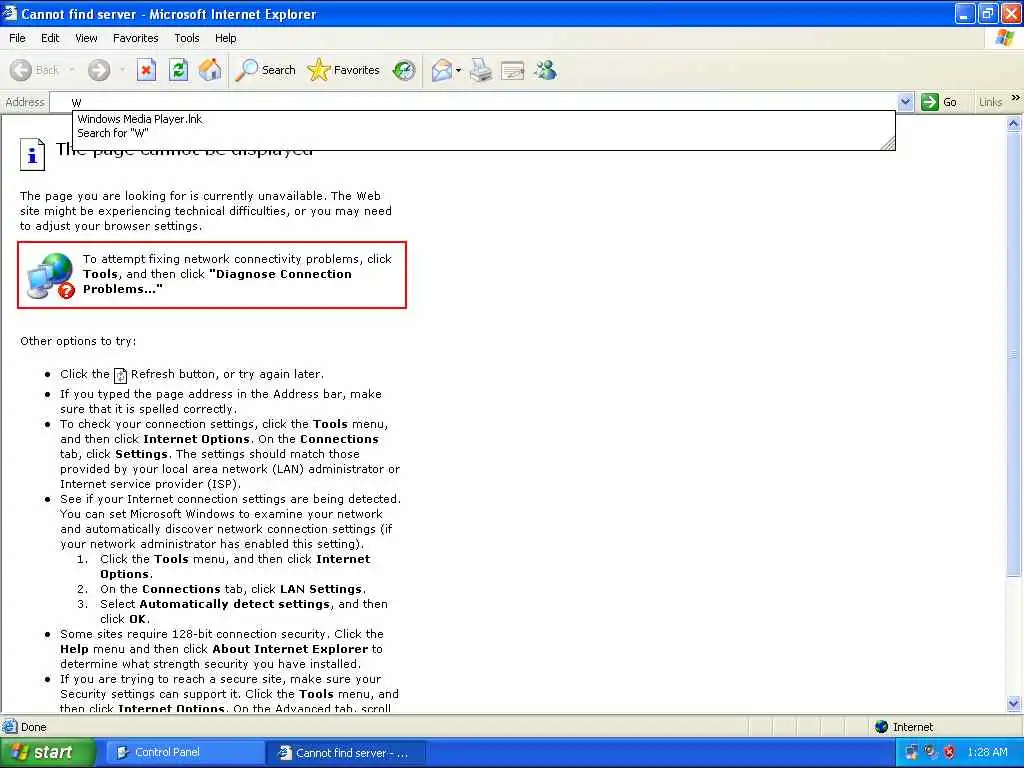Click the page info icon beside heading
The image size is (1024, 768).
[x=32, y=155]
